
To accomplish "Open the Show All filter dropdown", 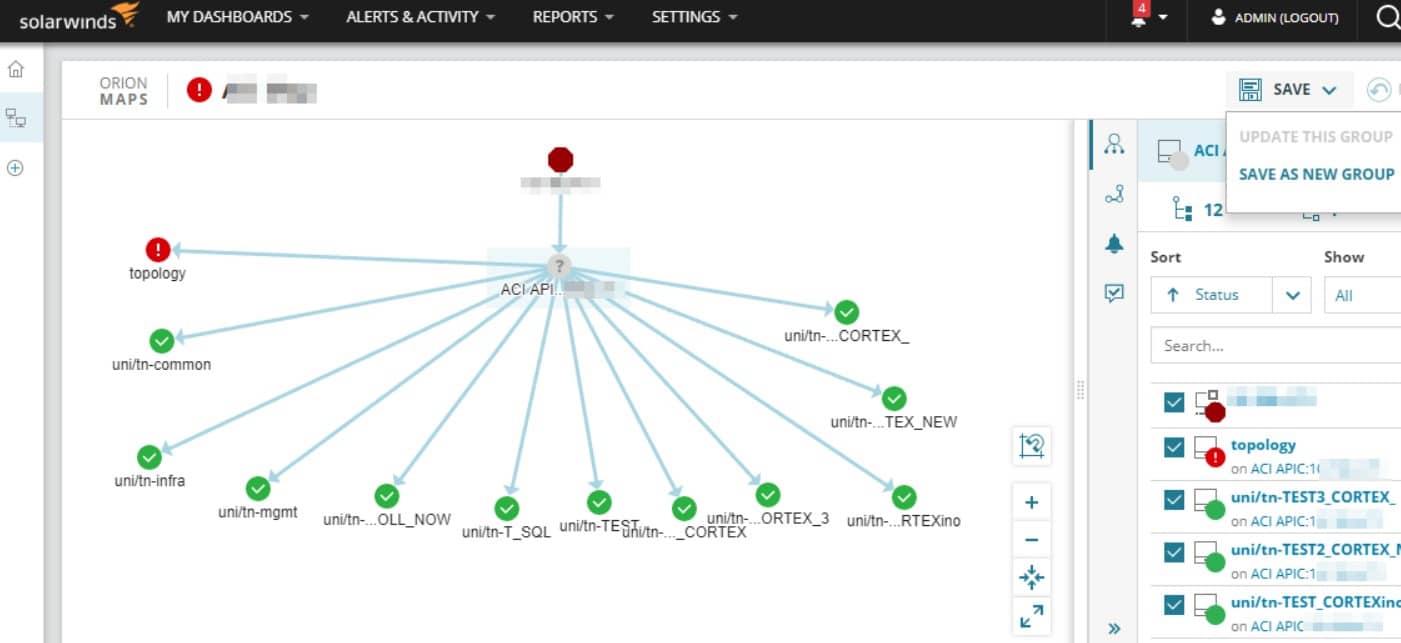I will coord(1362,295).
